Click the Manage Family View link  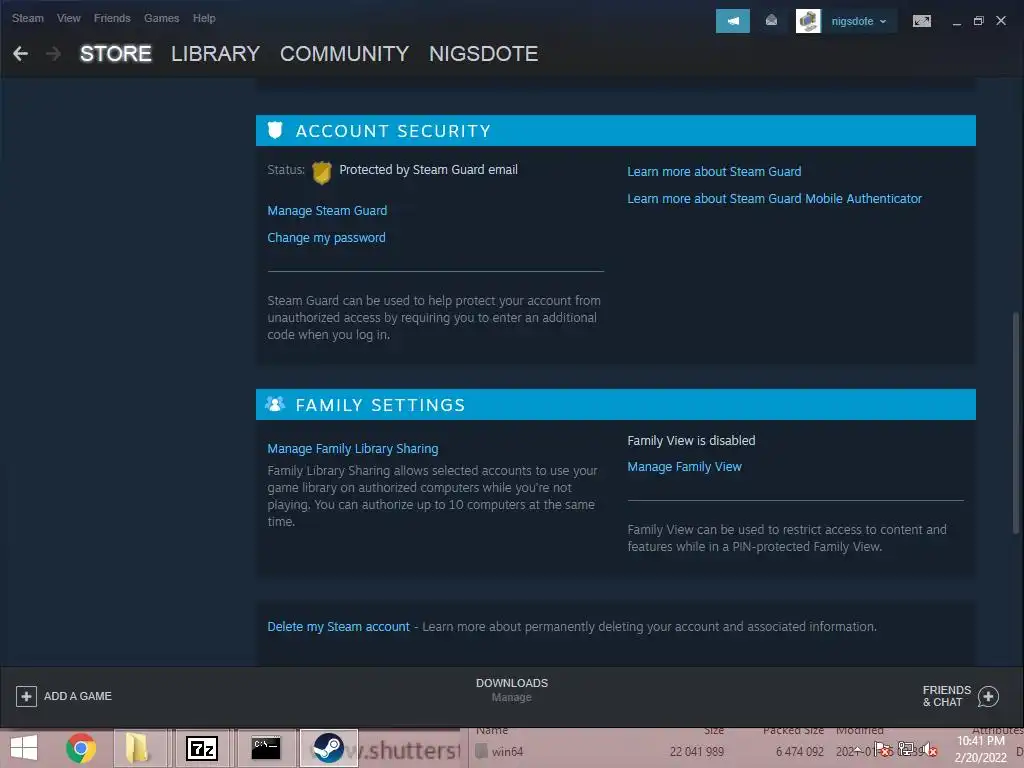684,467
